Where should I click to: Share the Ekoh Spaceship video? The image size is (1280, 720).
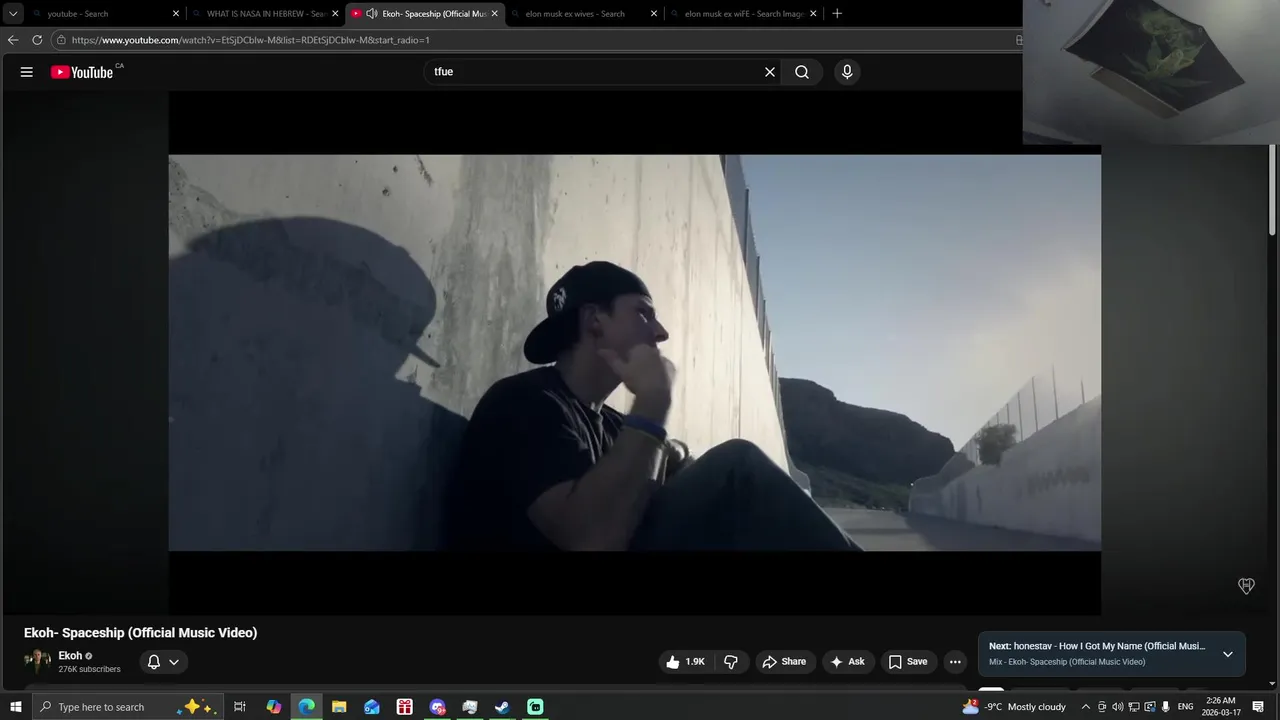pos(784,662)
